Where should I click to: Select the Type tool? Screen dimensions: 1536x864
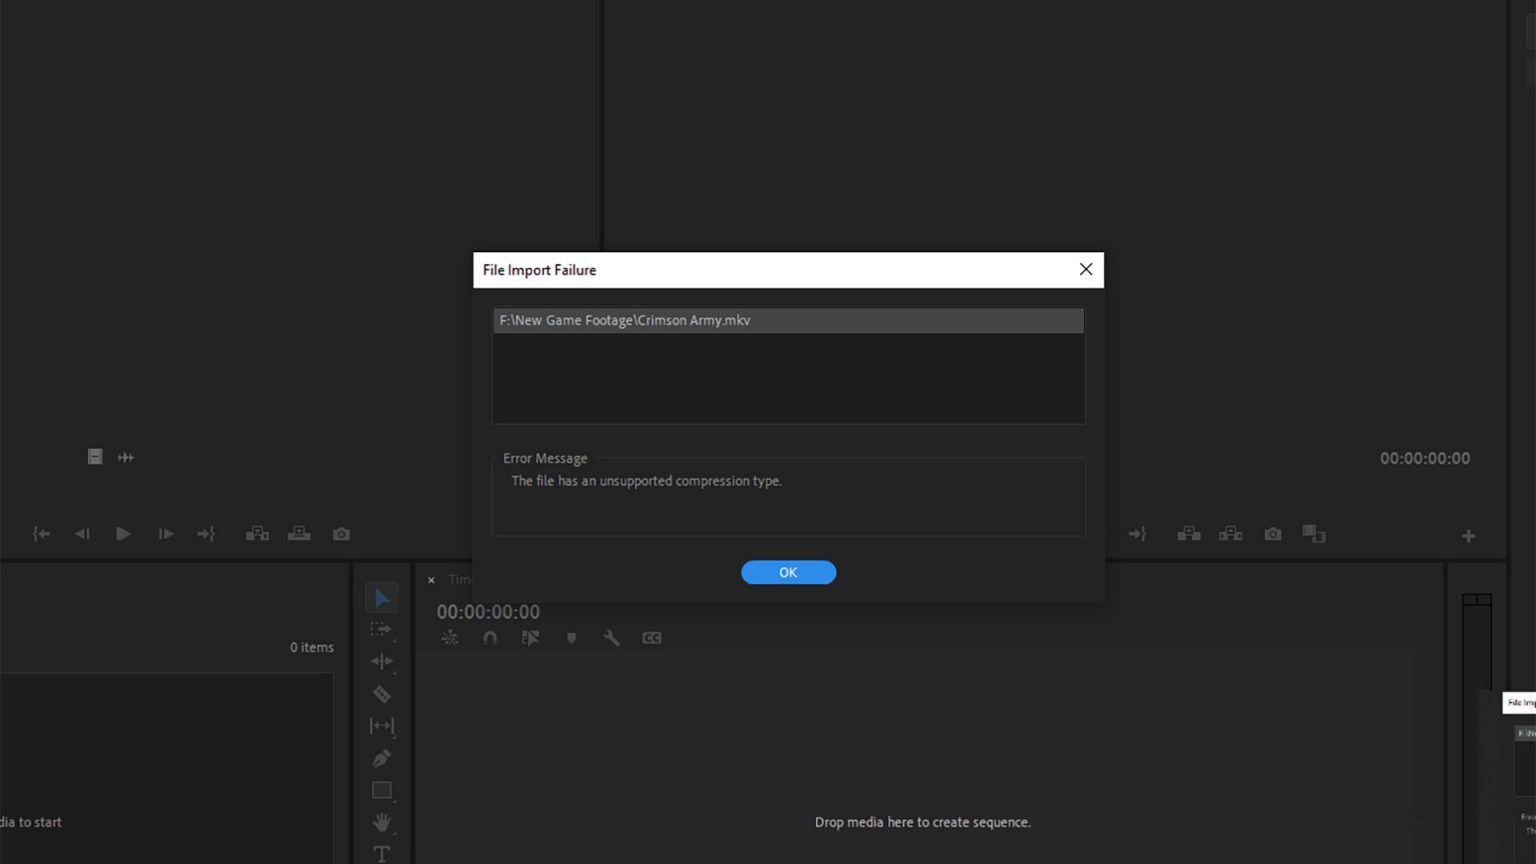(381, 853)
